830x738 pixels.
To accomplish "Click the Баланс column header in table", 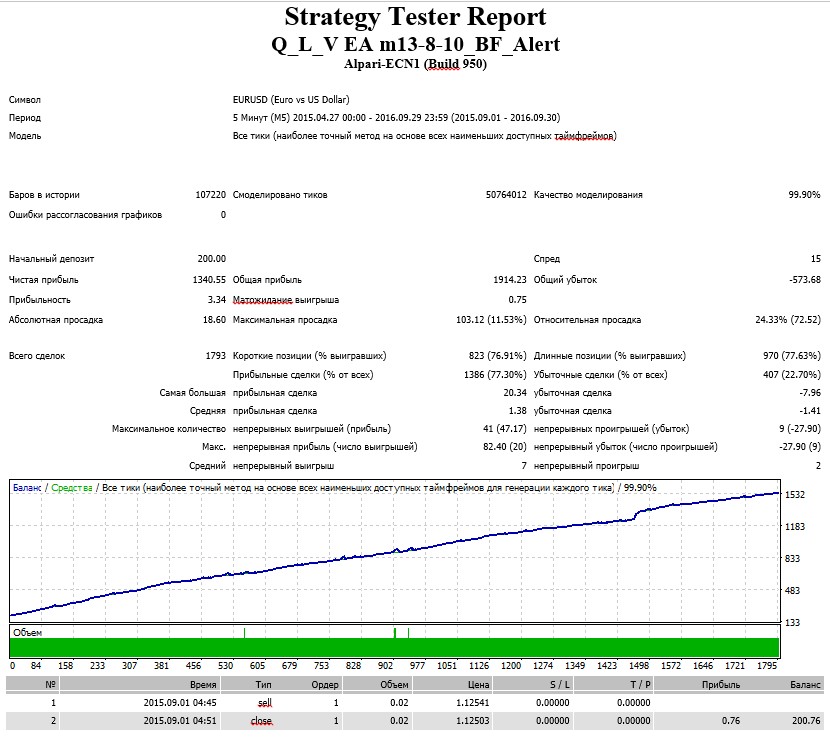I will point(805,685).
